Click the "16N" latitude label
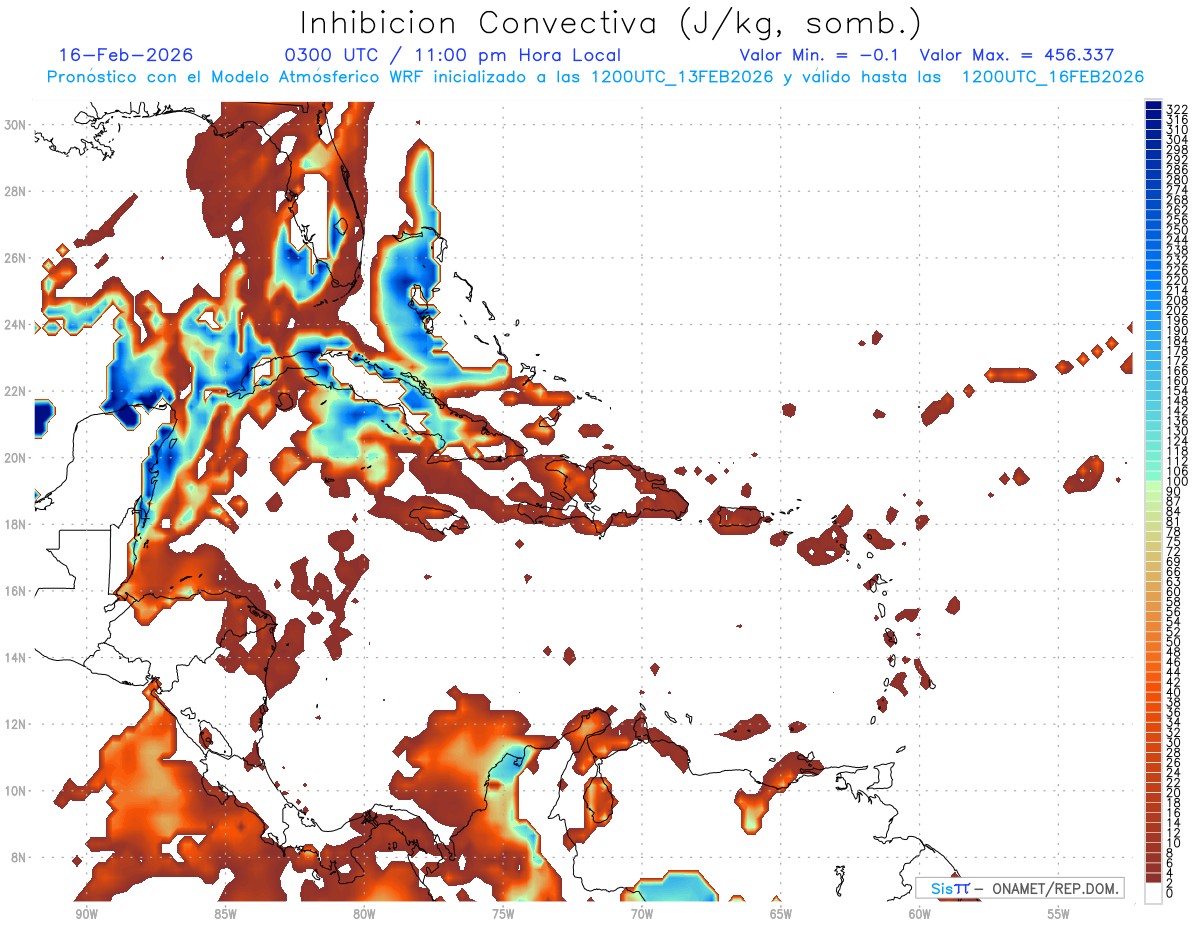 (17, 591)
